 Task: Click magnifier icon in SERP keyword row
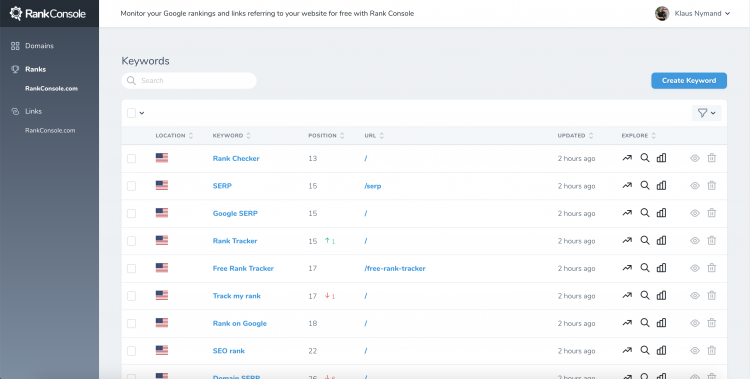pyautogui.click(x=645, y=186)
